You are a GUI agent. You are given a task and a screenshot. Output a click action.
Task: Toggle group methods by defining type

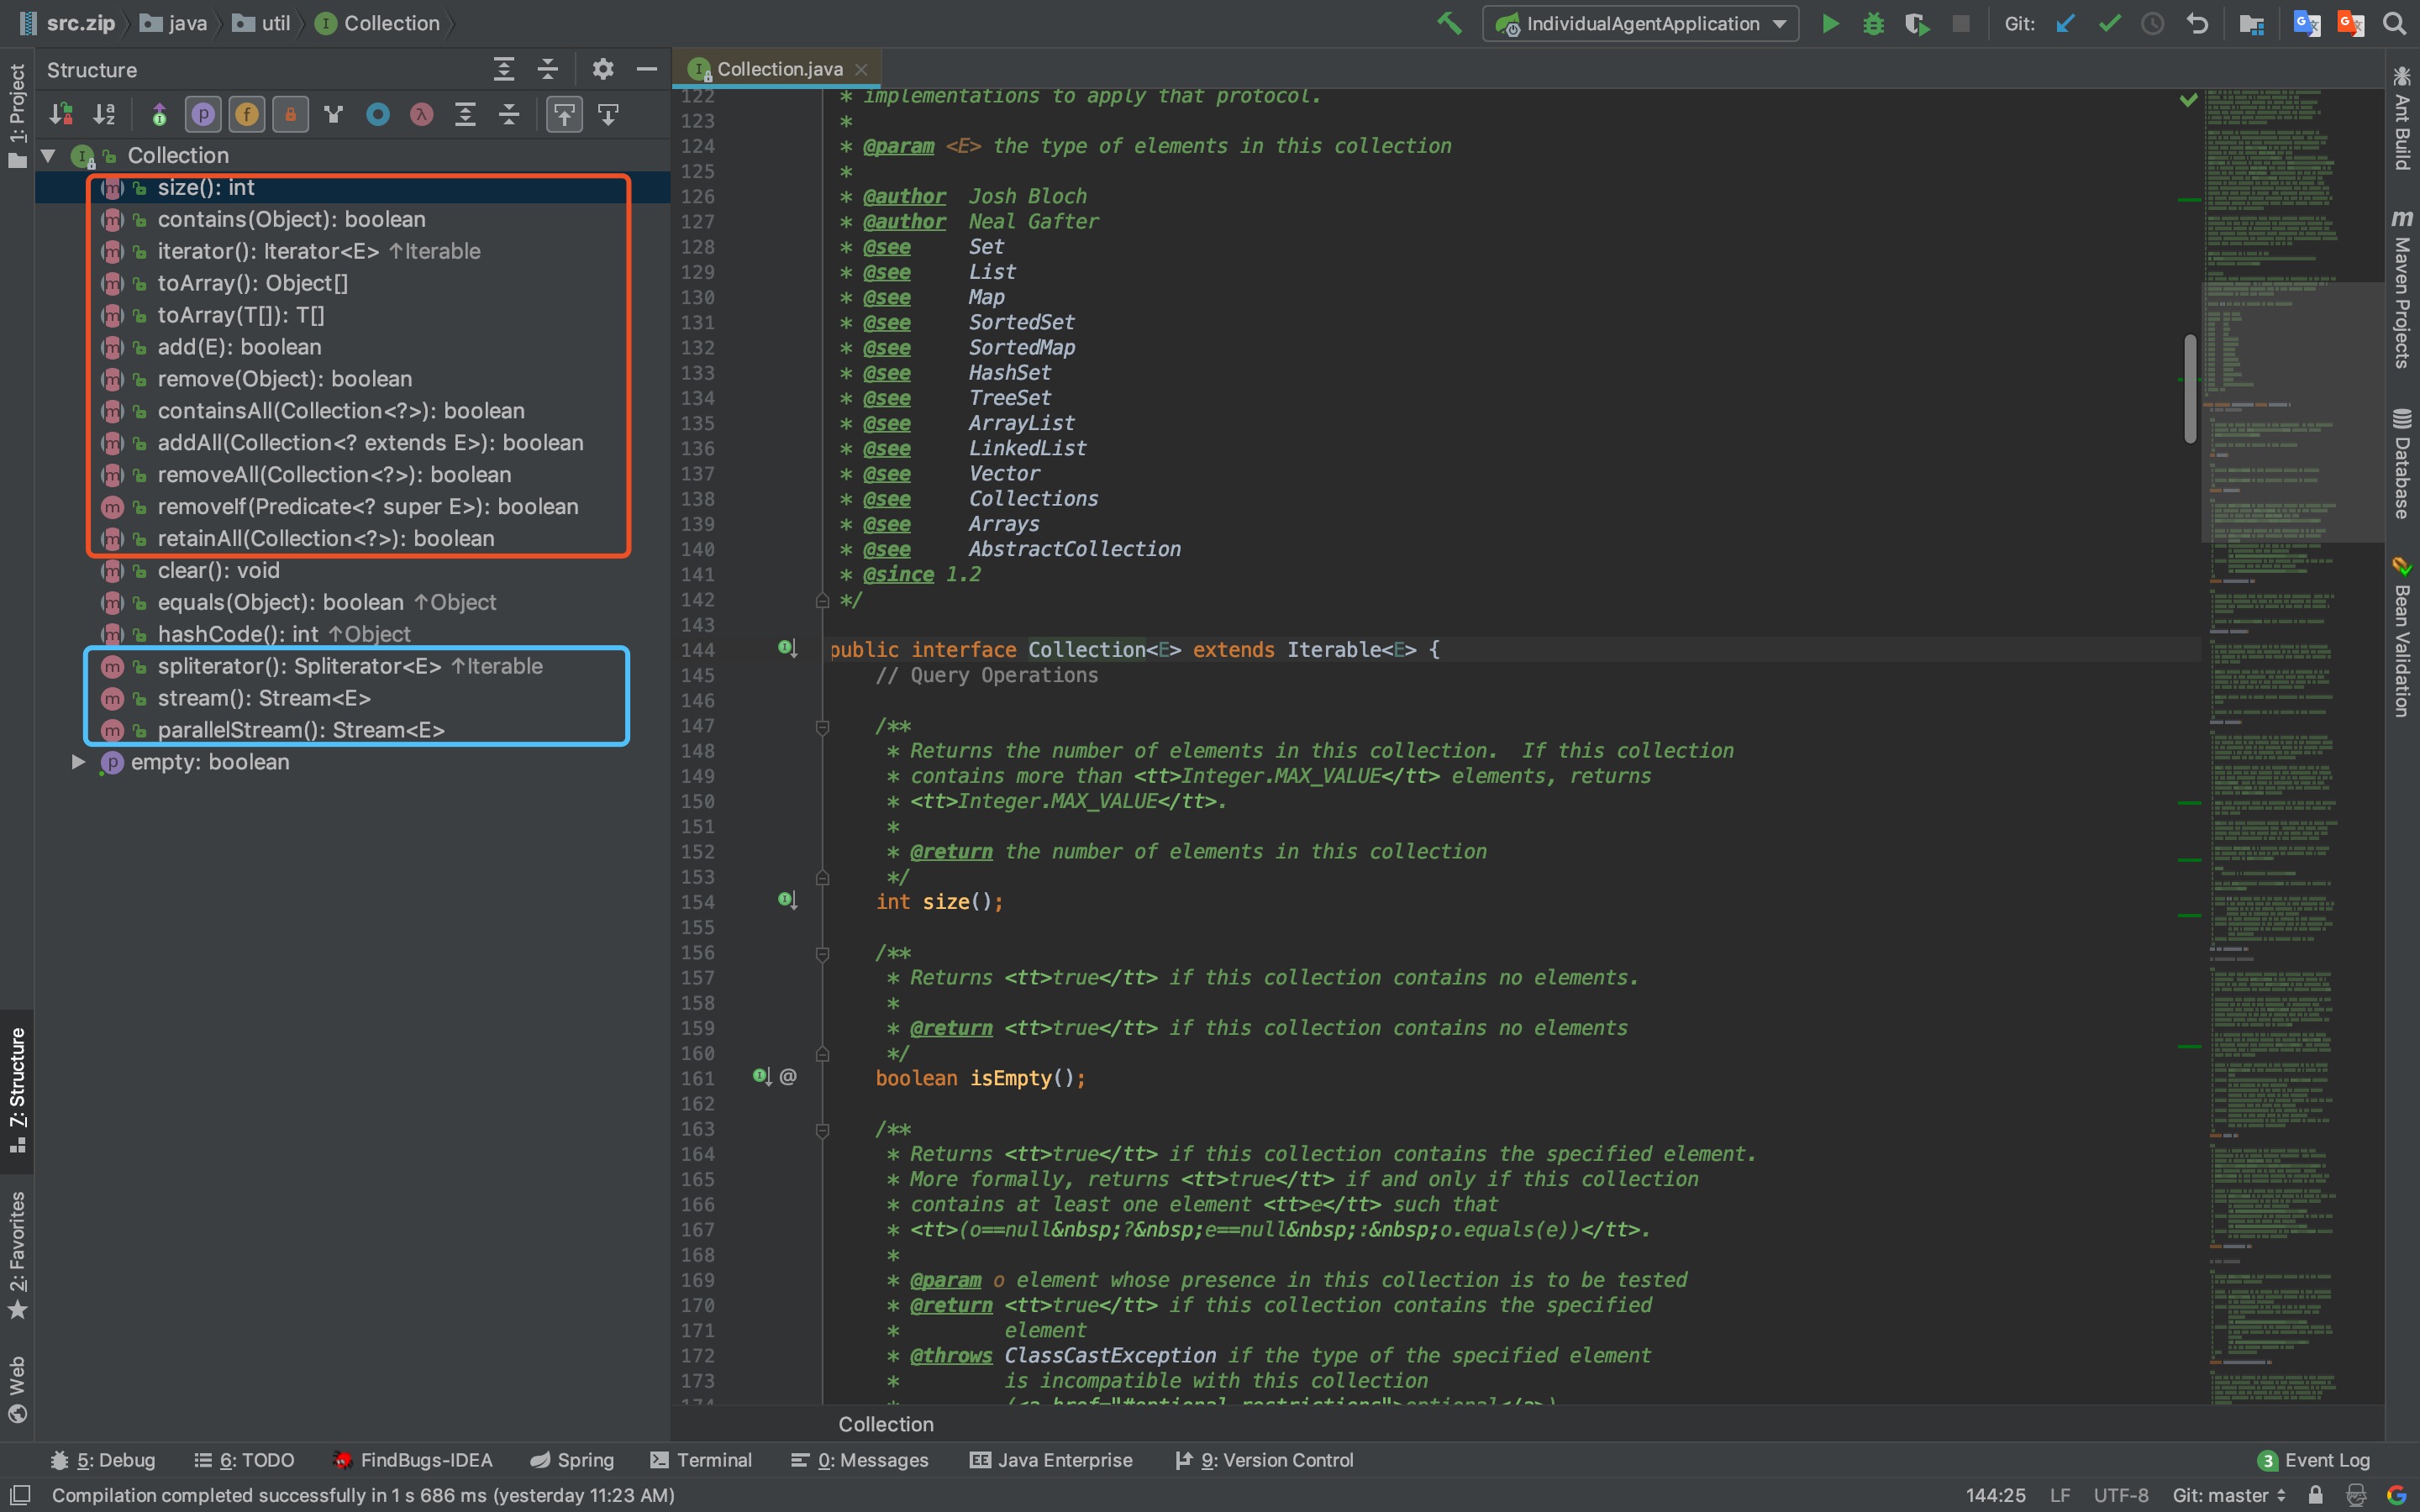pos(334,114)
